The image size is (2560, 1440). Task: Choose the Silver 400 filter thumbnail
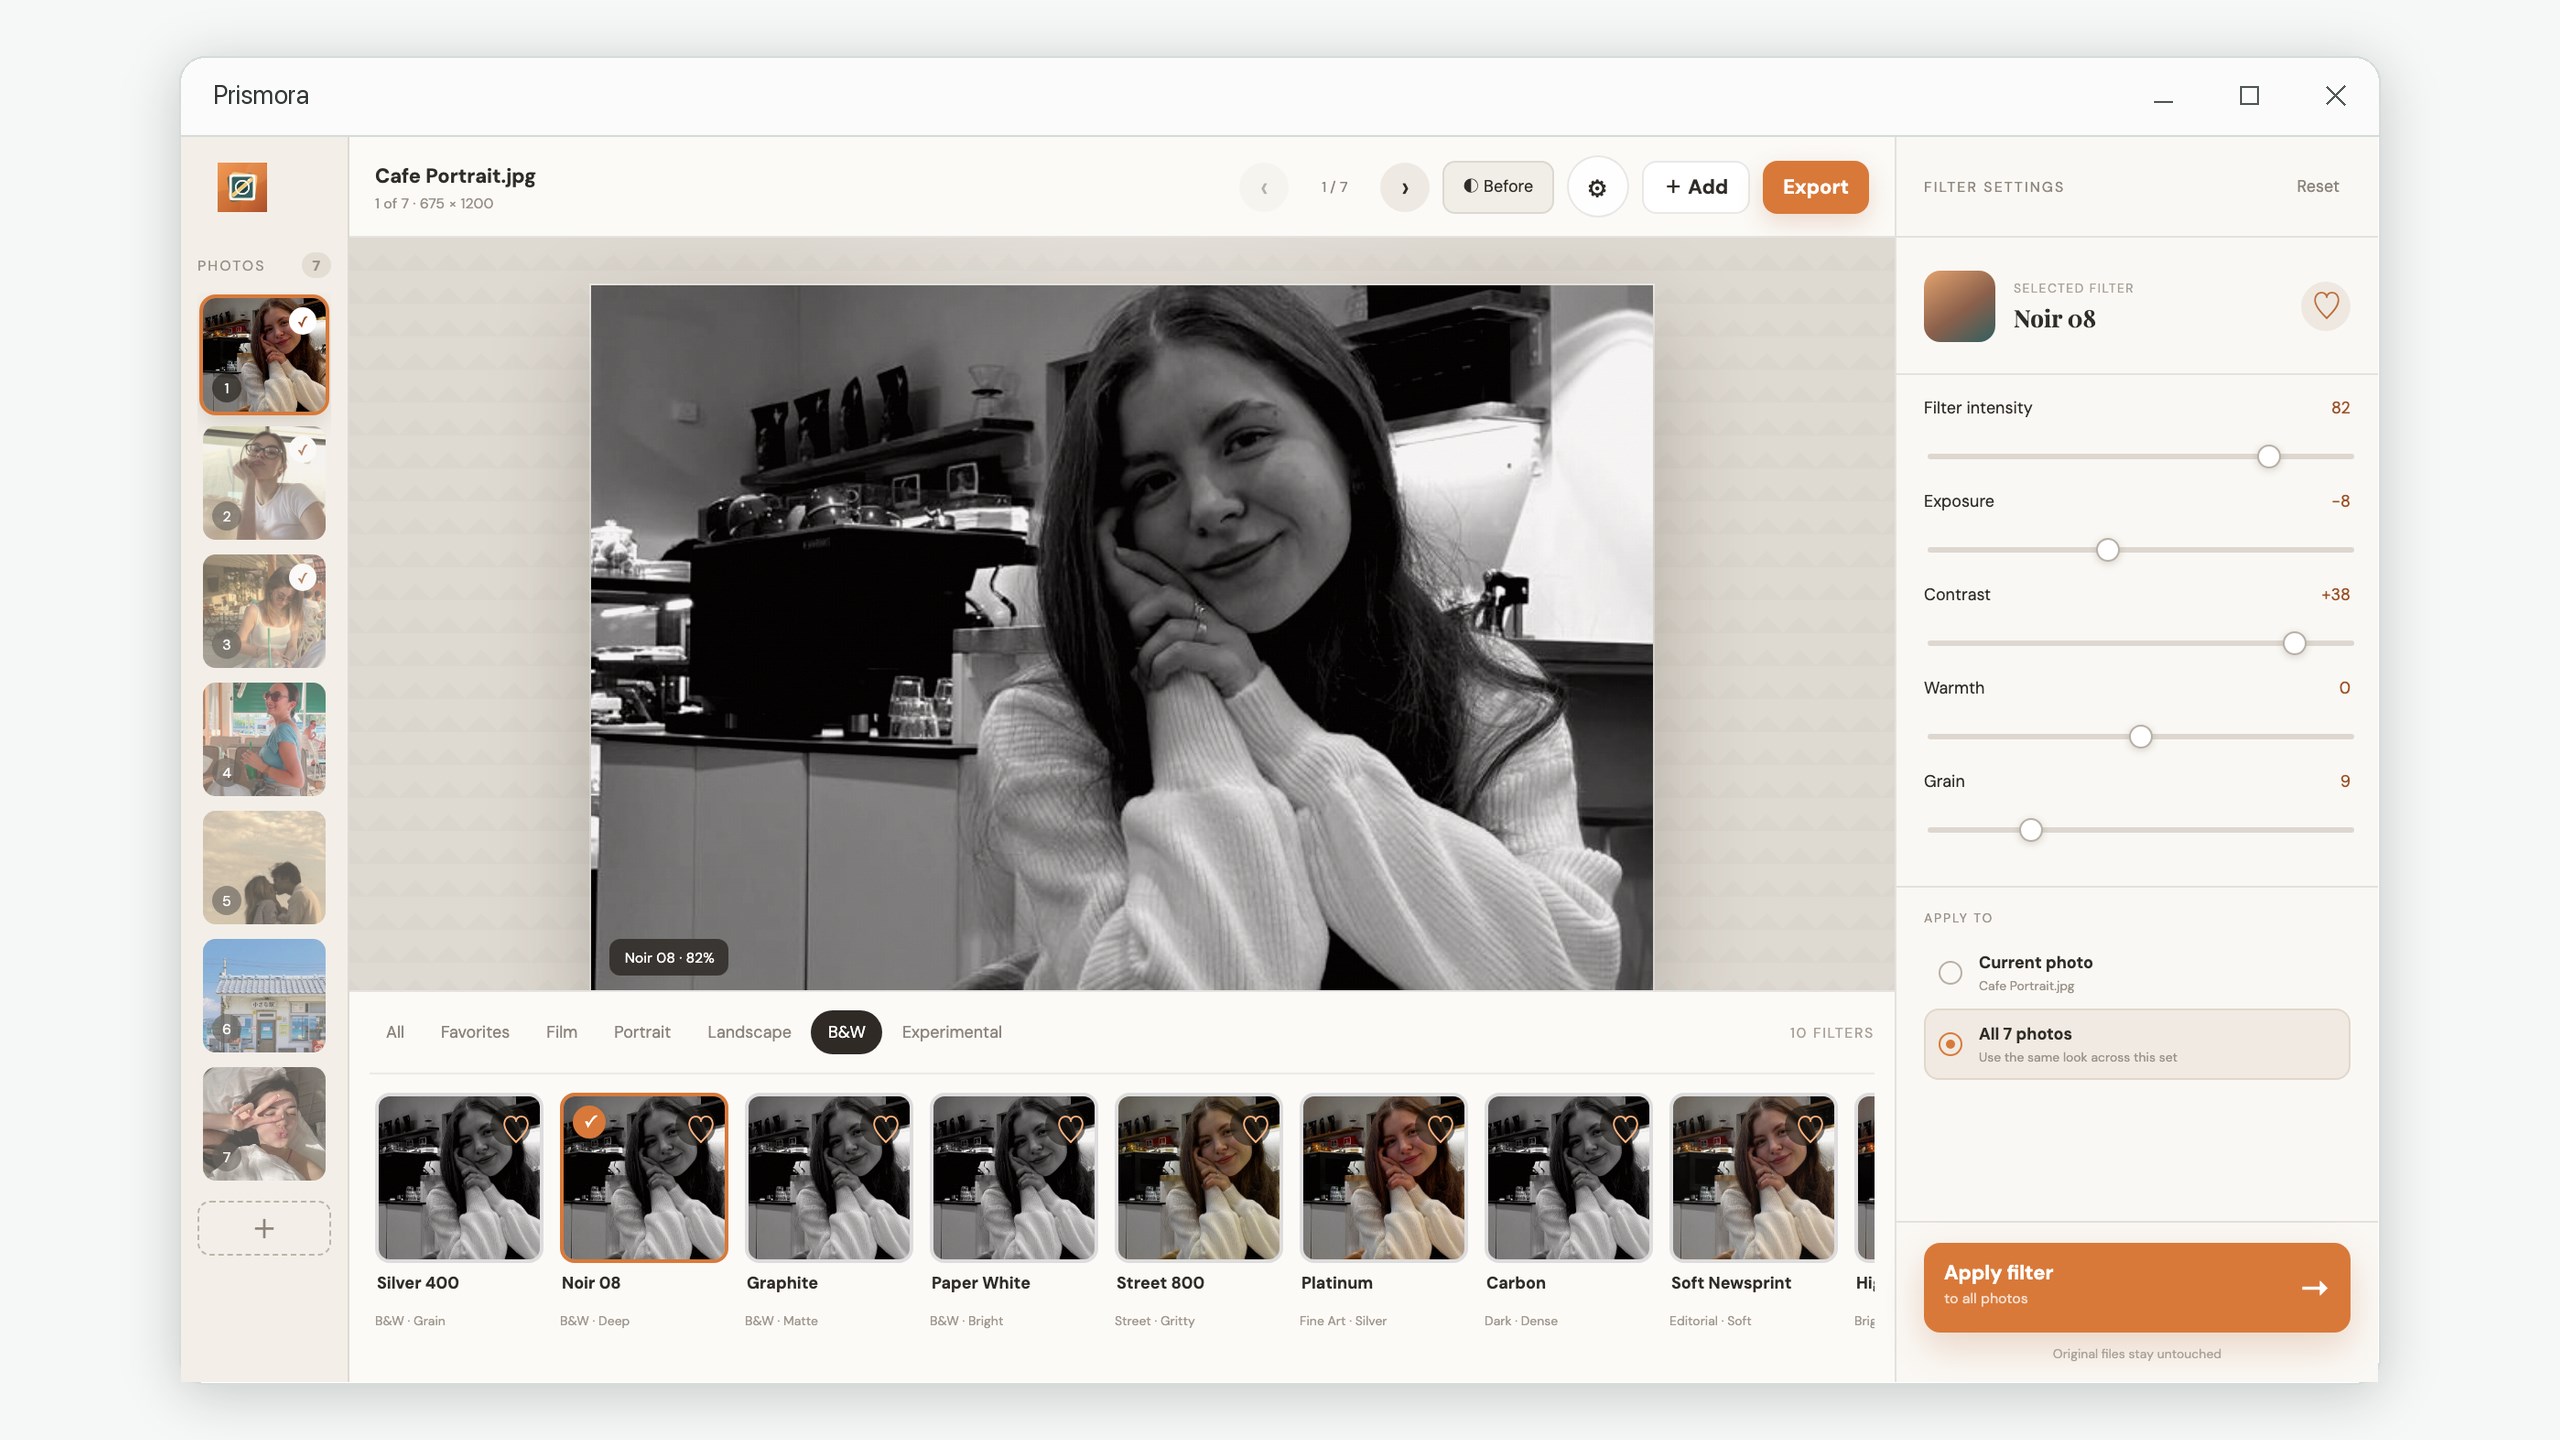459,1177
